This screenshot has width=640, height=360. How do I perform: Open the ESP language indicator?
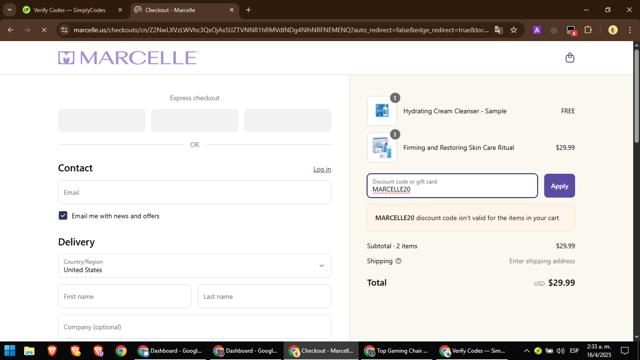[x=574, y=351]
